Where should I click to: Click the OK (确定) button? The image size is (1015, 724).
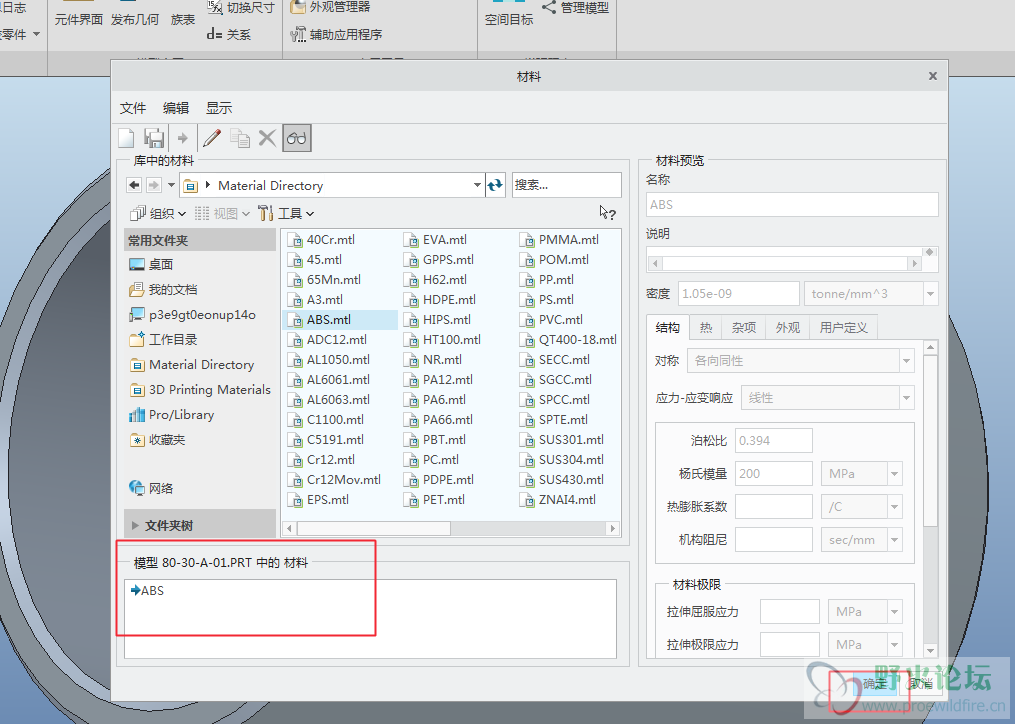click(x=875, y=683)
